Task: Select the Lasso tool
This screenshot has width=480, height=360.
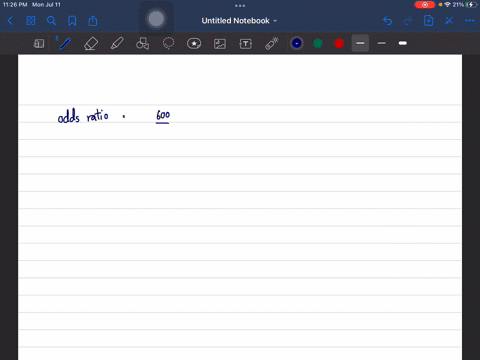Action: (x=168, y=44)
